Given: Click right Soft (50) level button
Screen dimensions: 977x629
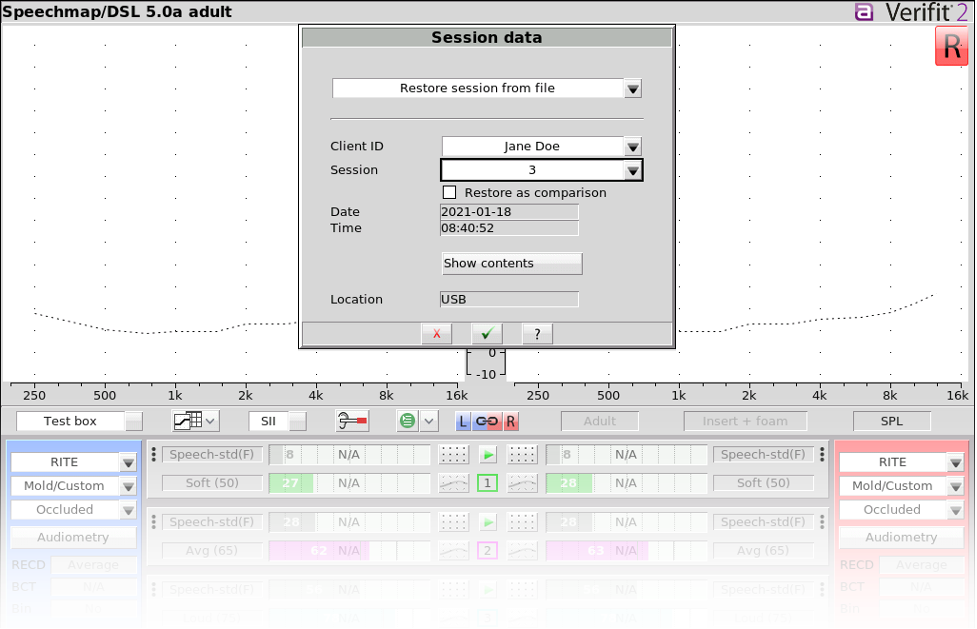Looking at the screenshot, I should [763, 483].
